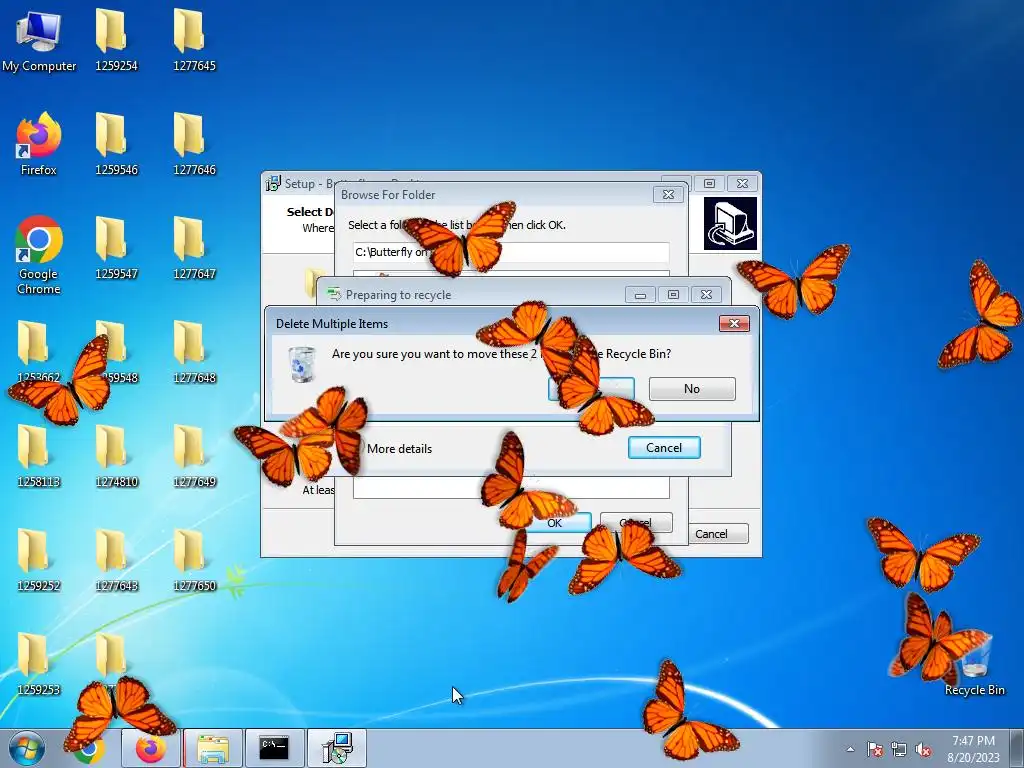Select folder 1259254 on desktop
This screenshot has width=1024, height=768.
click(116, 40)
